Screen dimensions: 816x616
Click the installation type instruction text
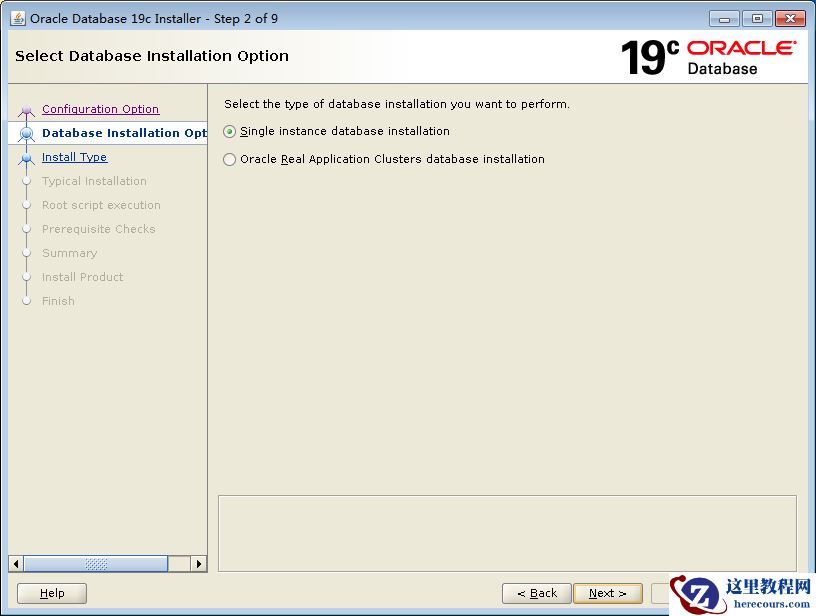point(397,104)
